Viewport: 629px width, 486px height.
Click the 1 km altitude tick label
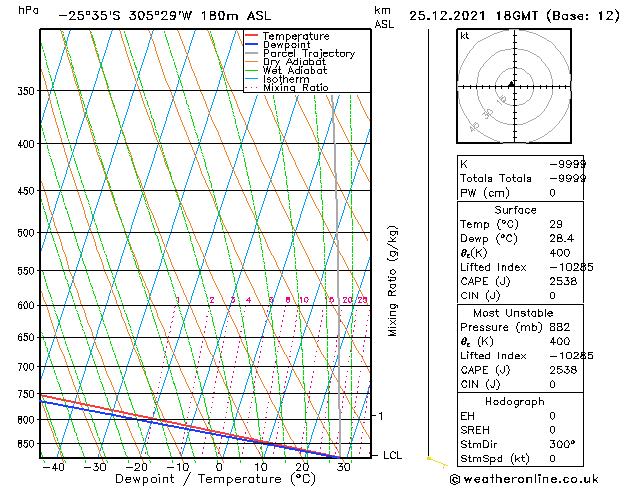(381, 416)
